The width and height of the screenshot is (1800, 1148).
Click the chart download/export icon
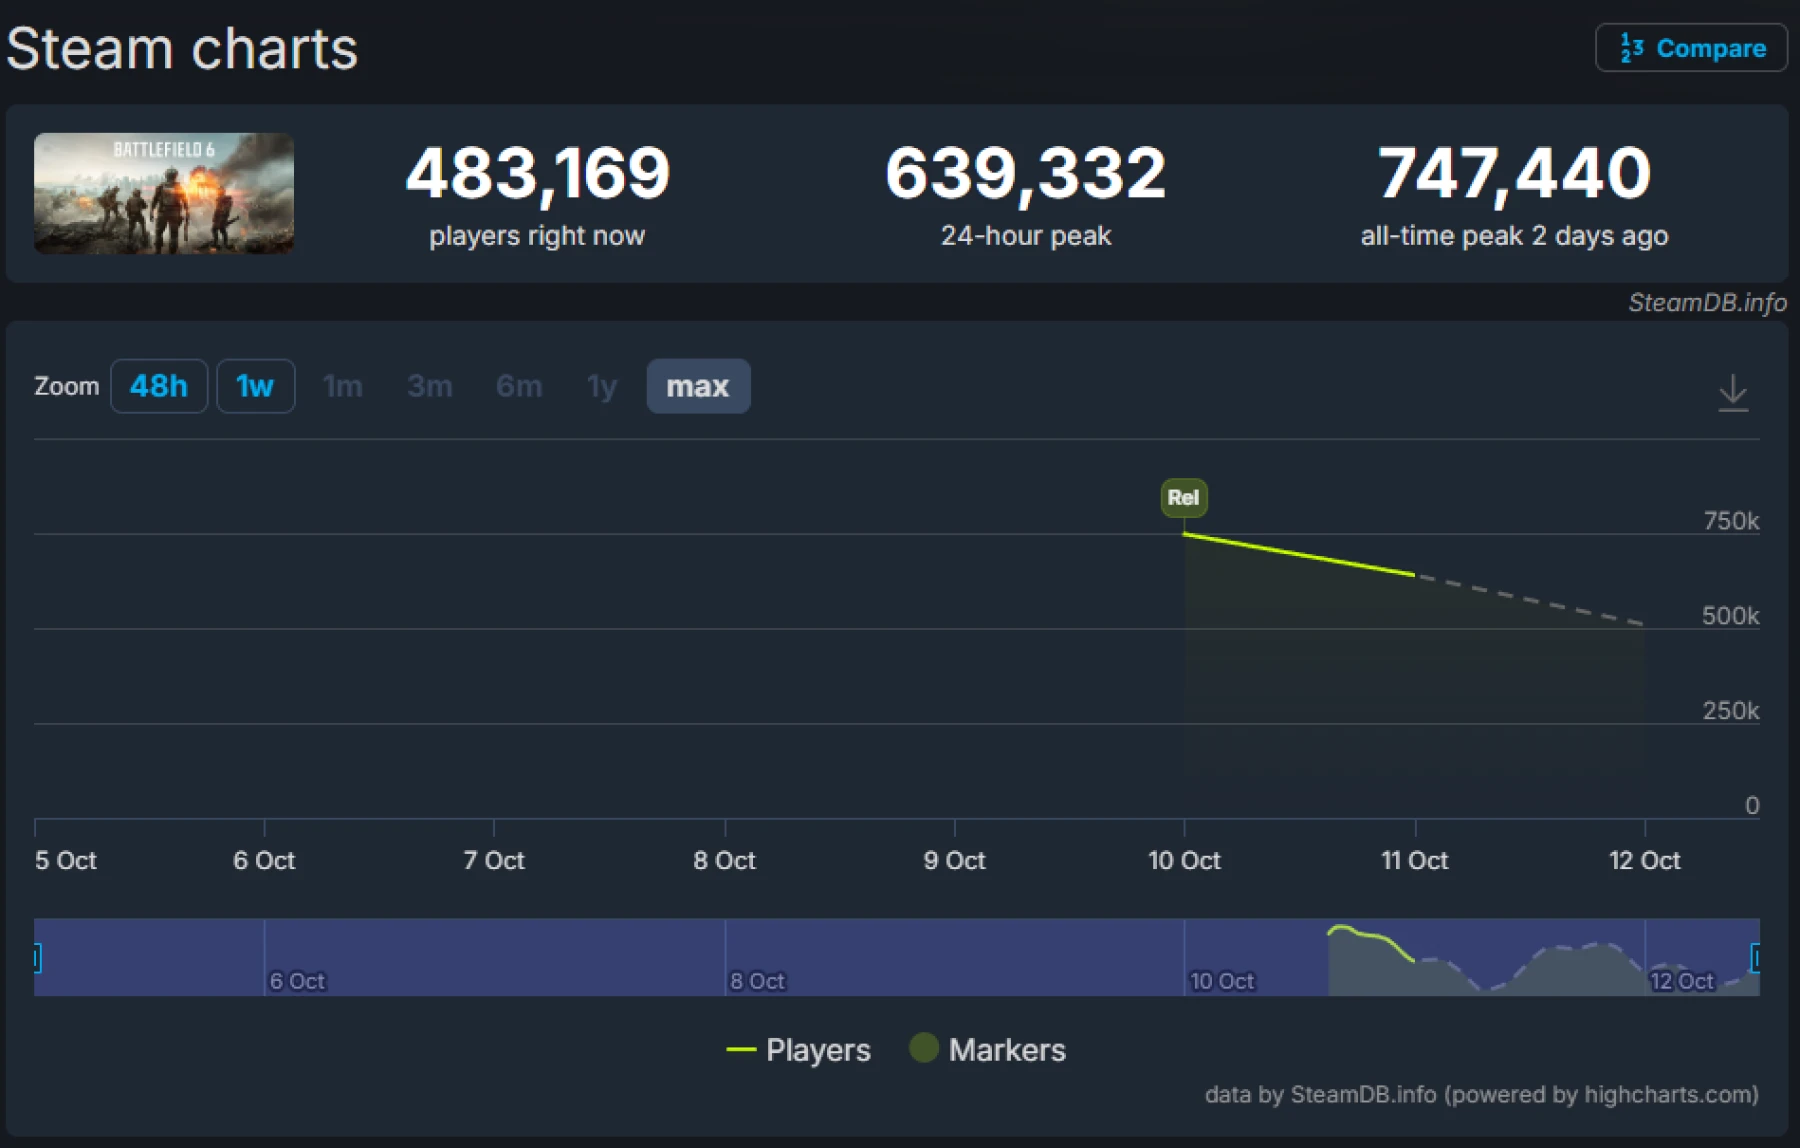[x=1735, y=393]
